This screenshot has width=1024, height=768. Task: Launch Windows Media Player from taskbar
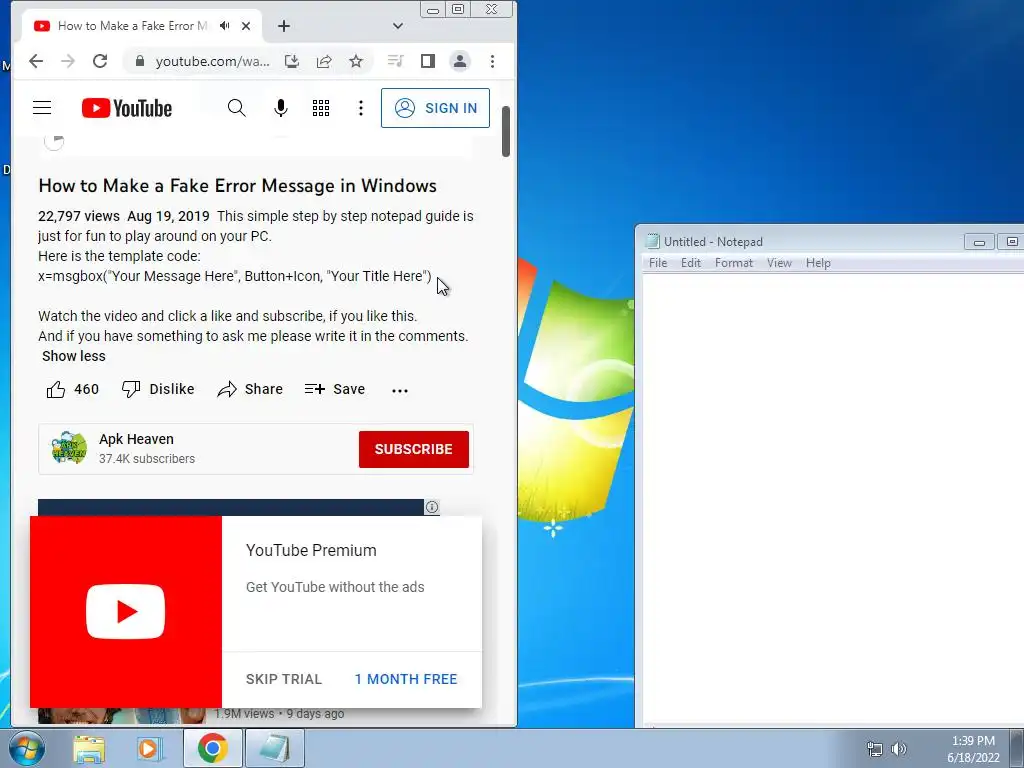click(149, 748)
